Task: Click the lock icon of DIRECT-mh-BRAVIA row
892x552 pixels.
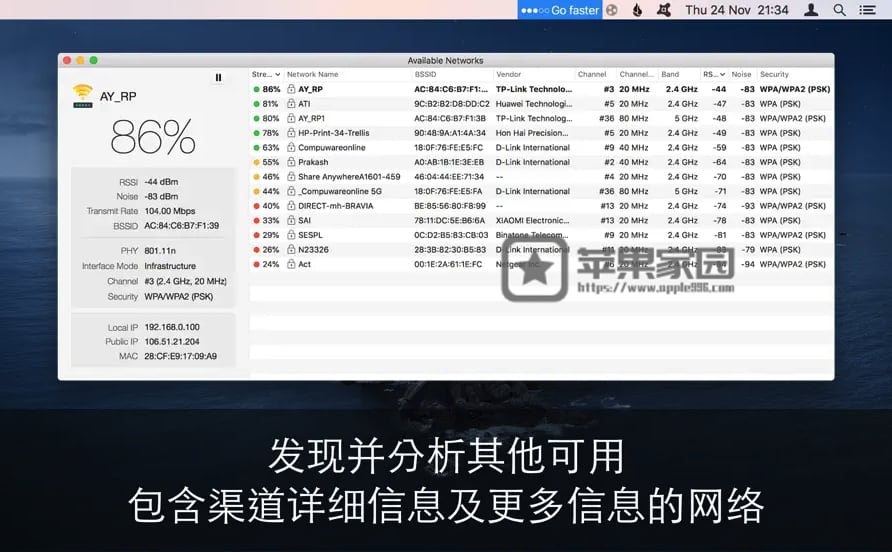Action: (291, 206)
